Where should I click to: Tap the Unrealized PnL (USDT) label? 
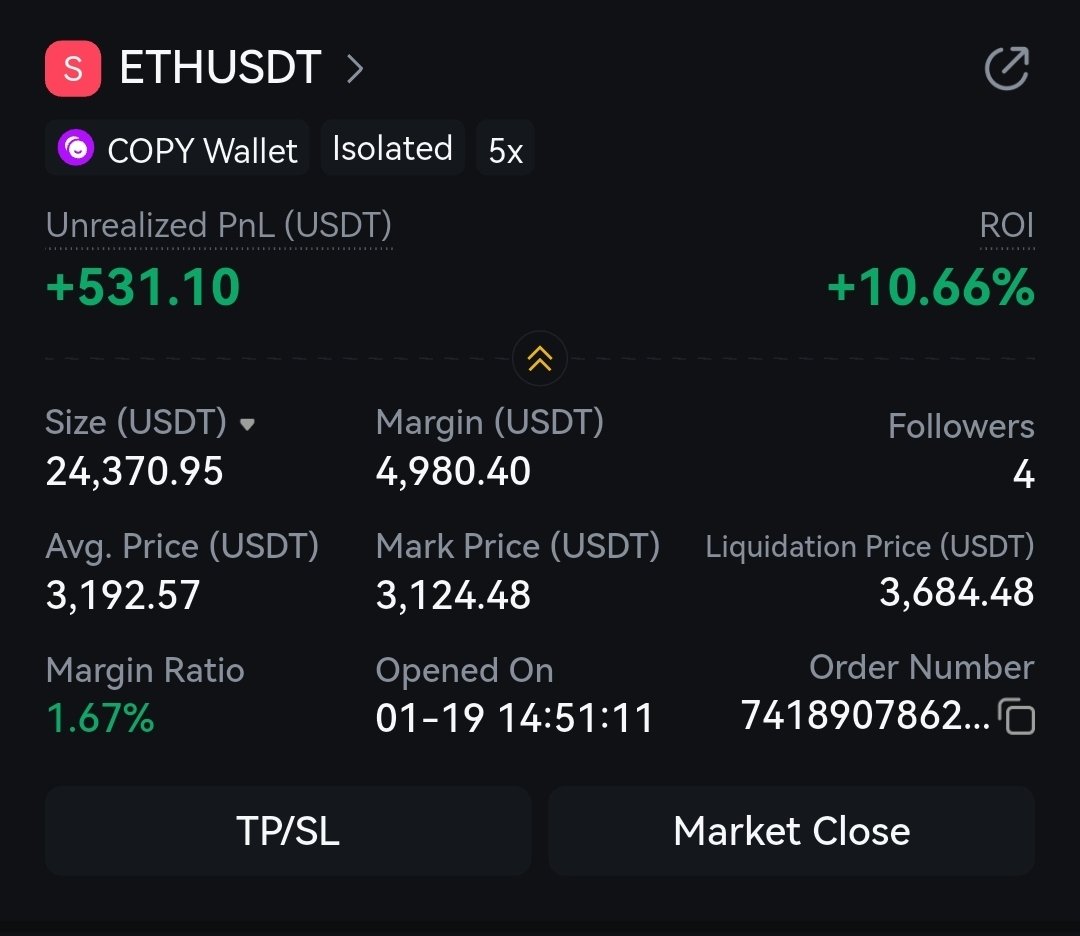click(219, 225)
